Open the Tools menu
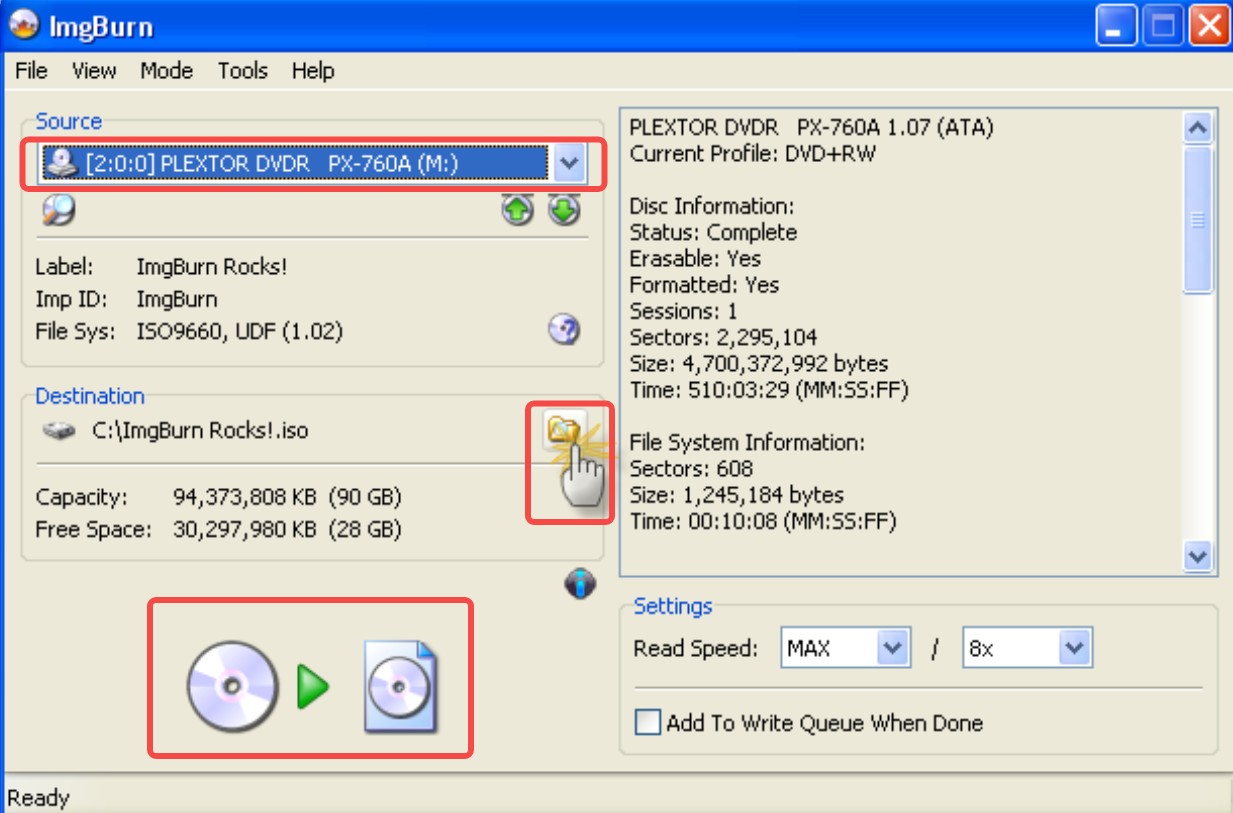The image size is (1233, 813). click(242, 71)
